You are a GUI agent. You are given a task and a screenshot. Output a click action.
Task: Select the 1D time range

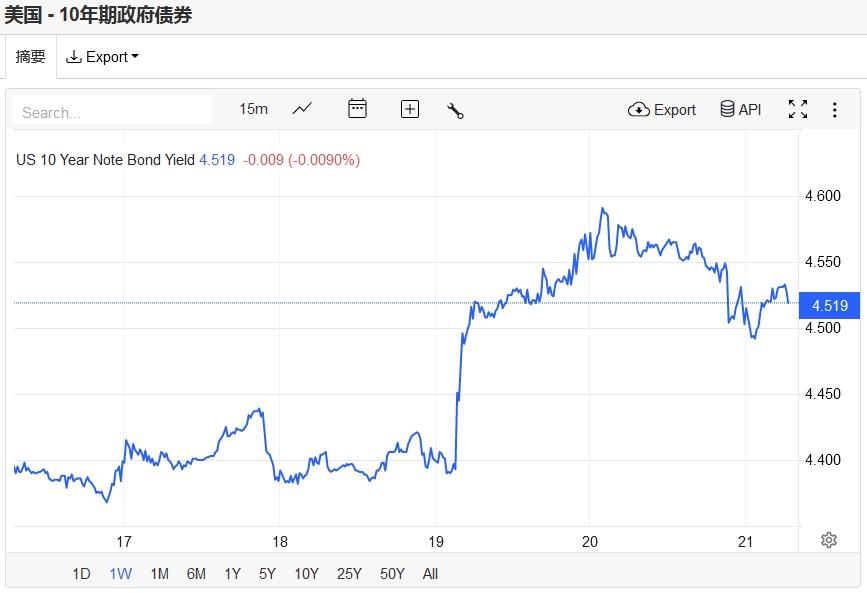(82, 573)
